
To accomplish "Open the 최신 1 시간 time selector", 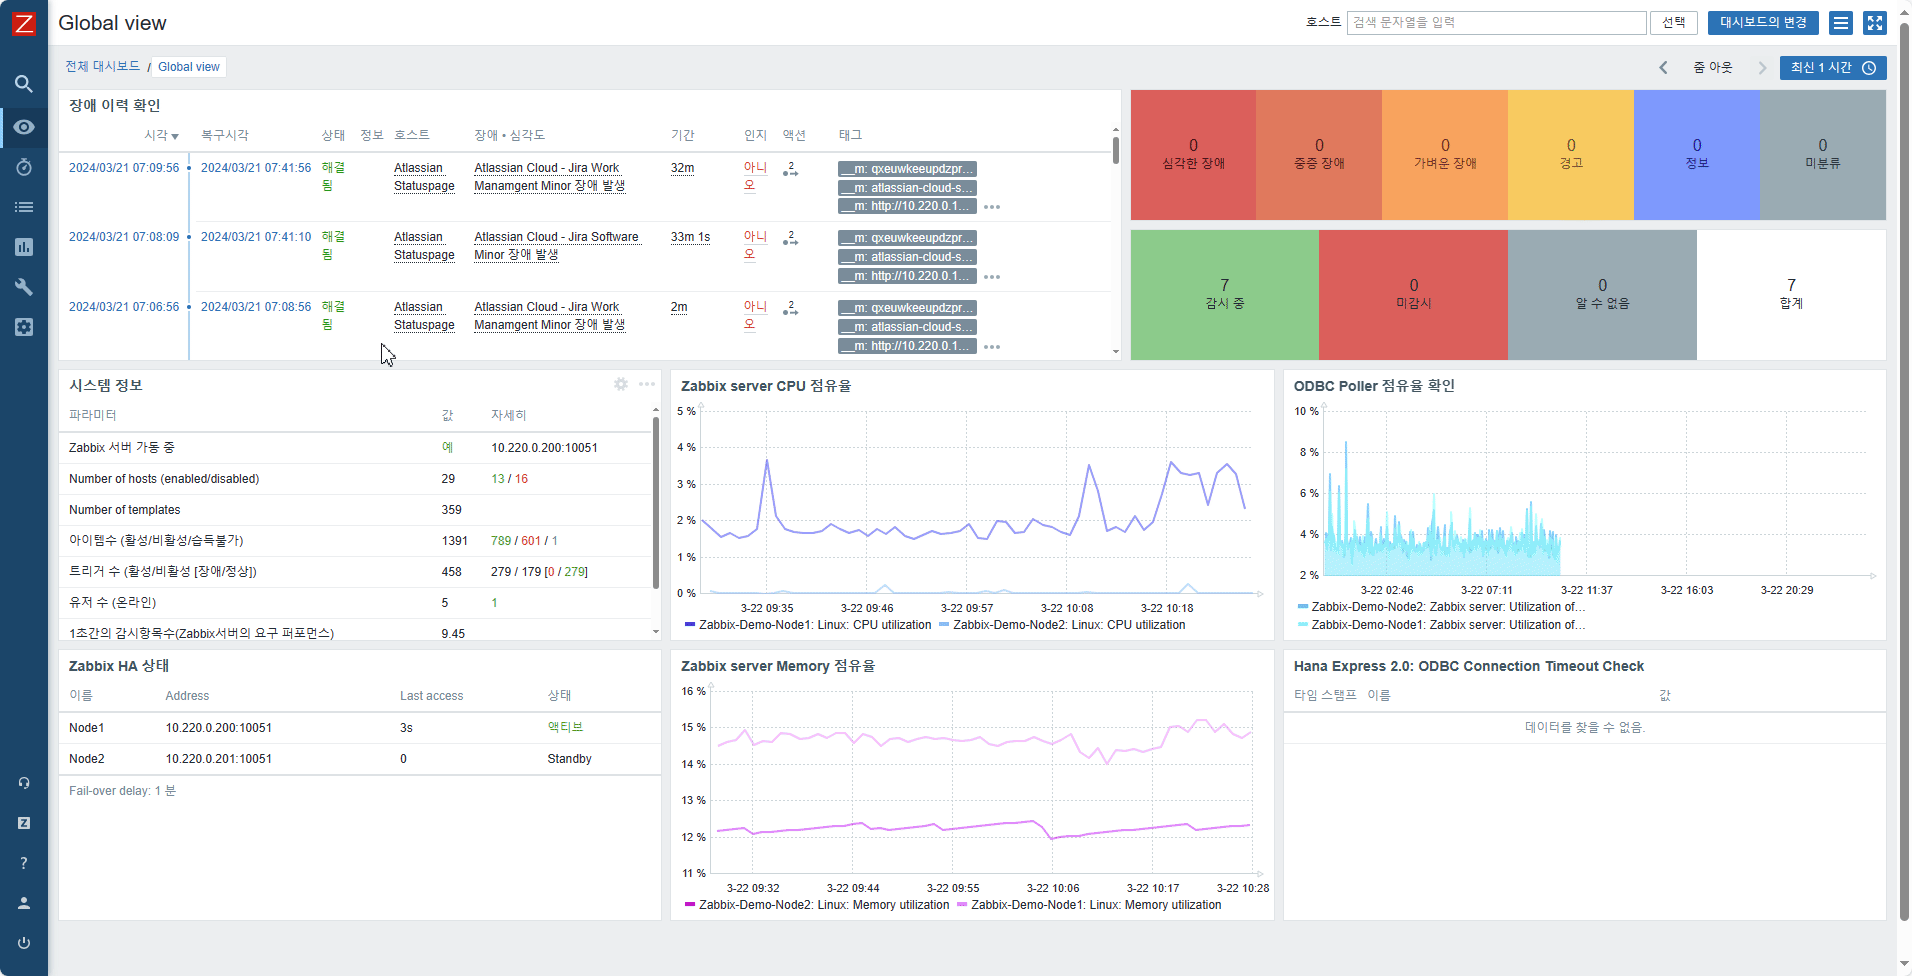I will pos(1833,68).
